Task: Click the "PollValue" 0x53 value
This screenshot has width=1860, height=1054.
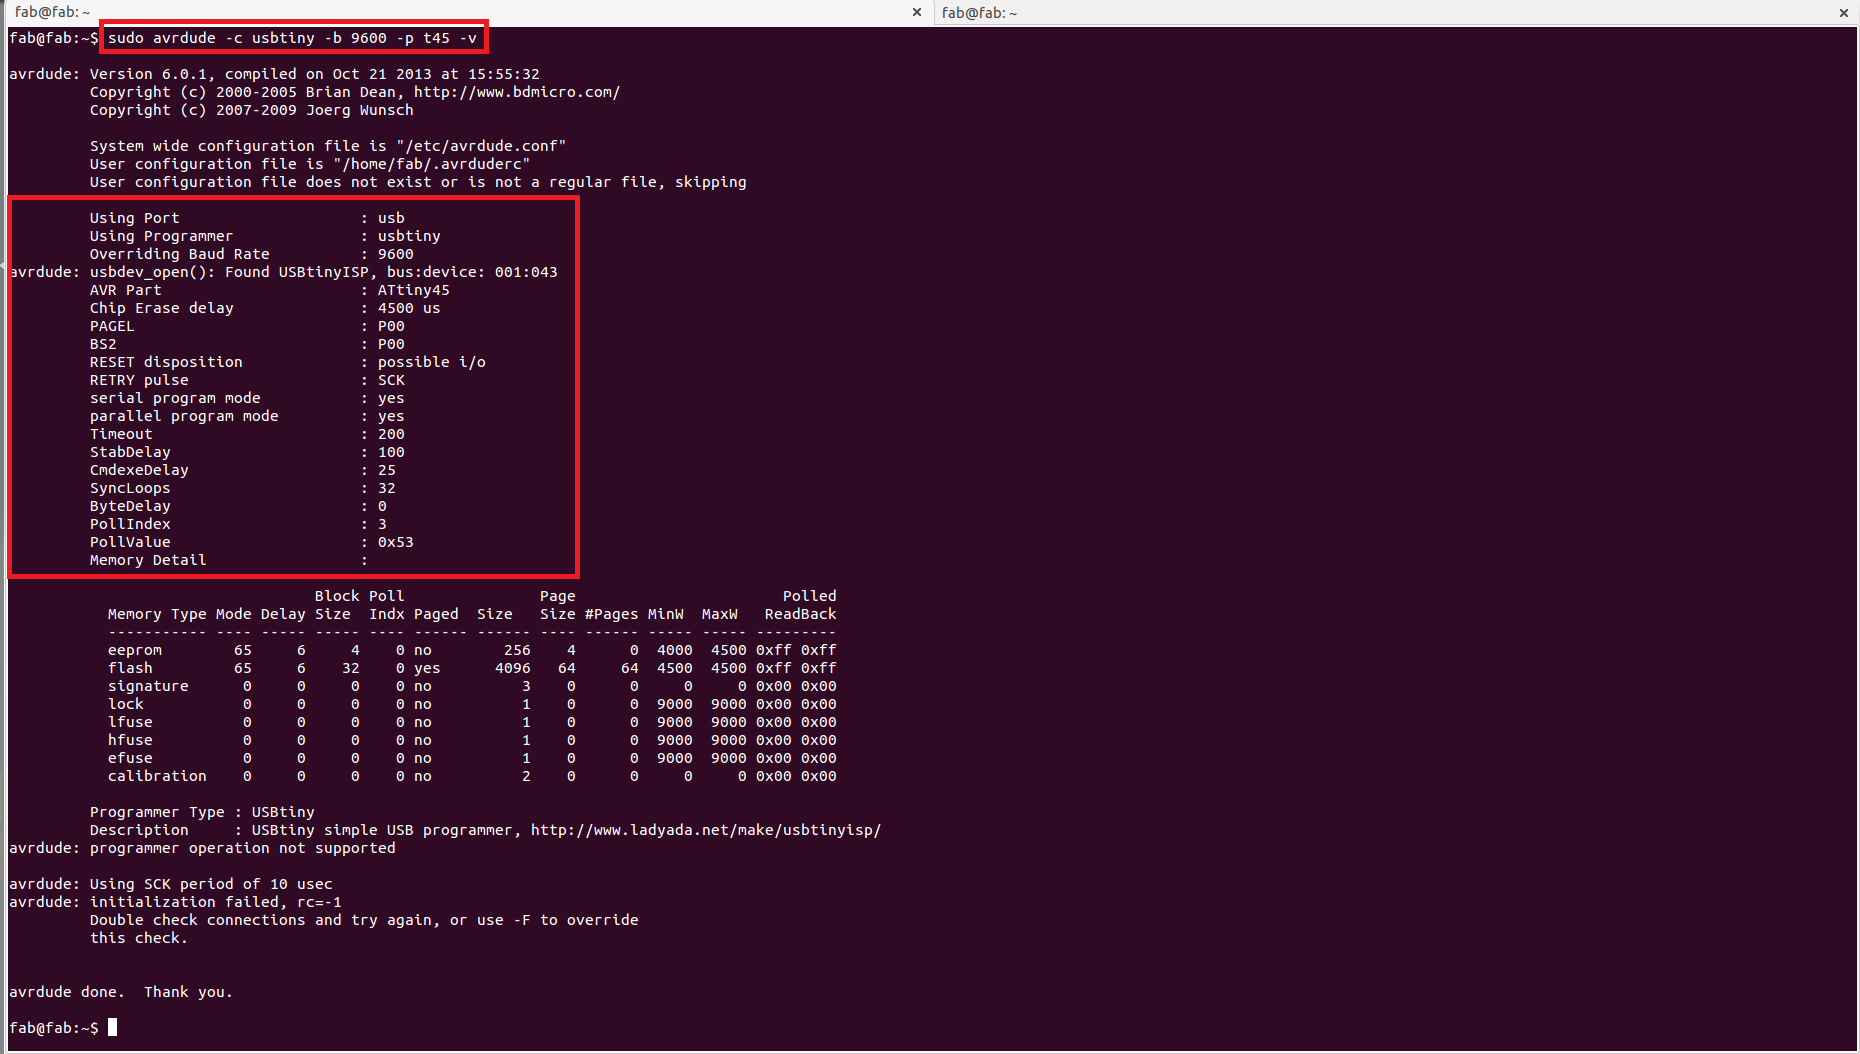Action: point(396,542)
